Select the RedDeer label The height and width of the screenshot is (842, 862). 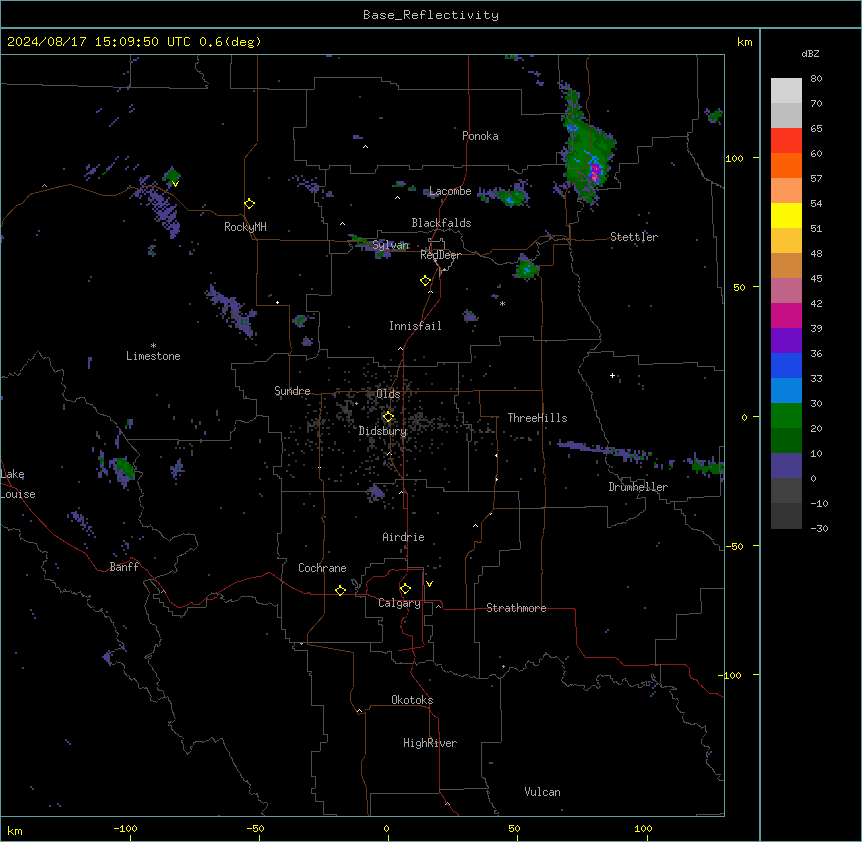click(440, 255)
